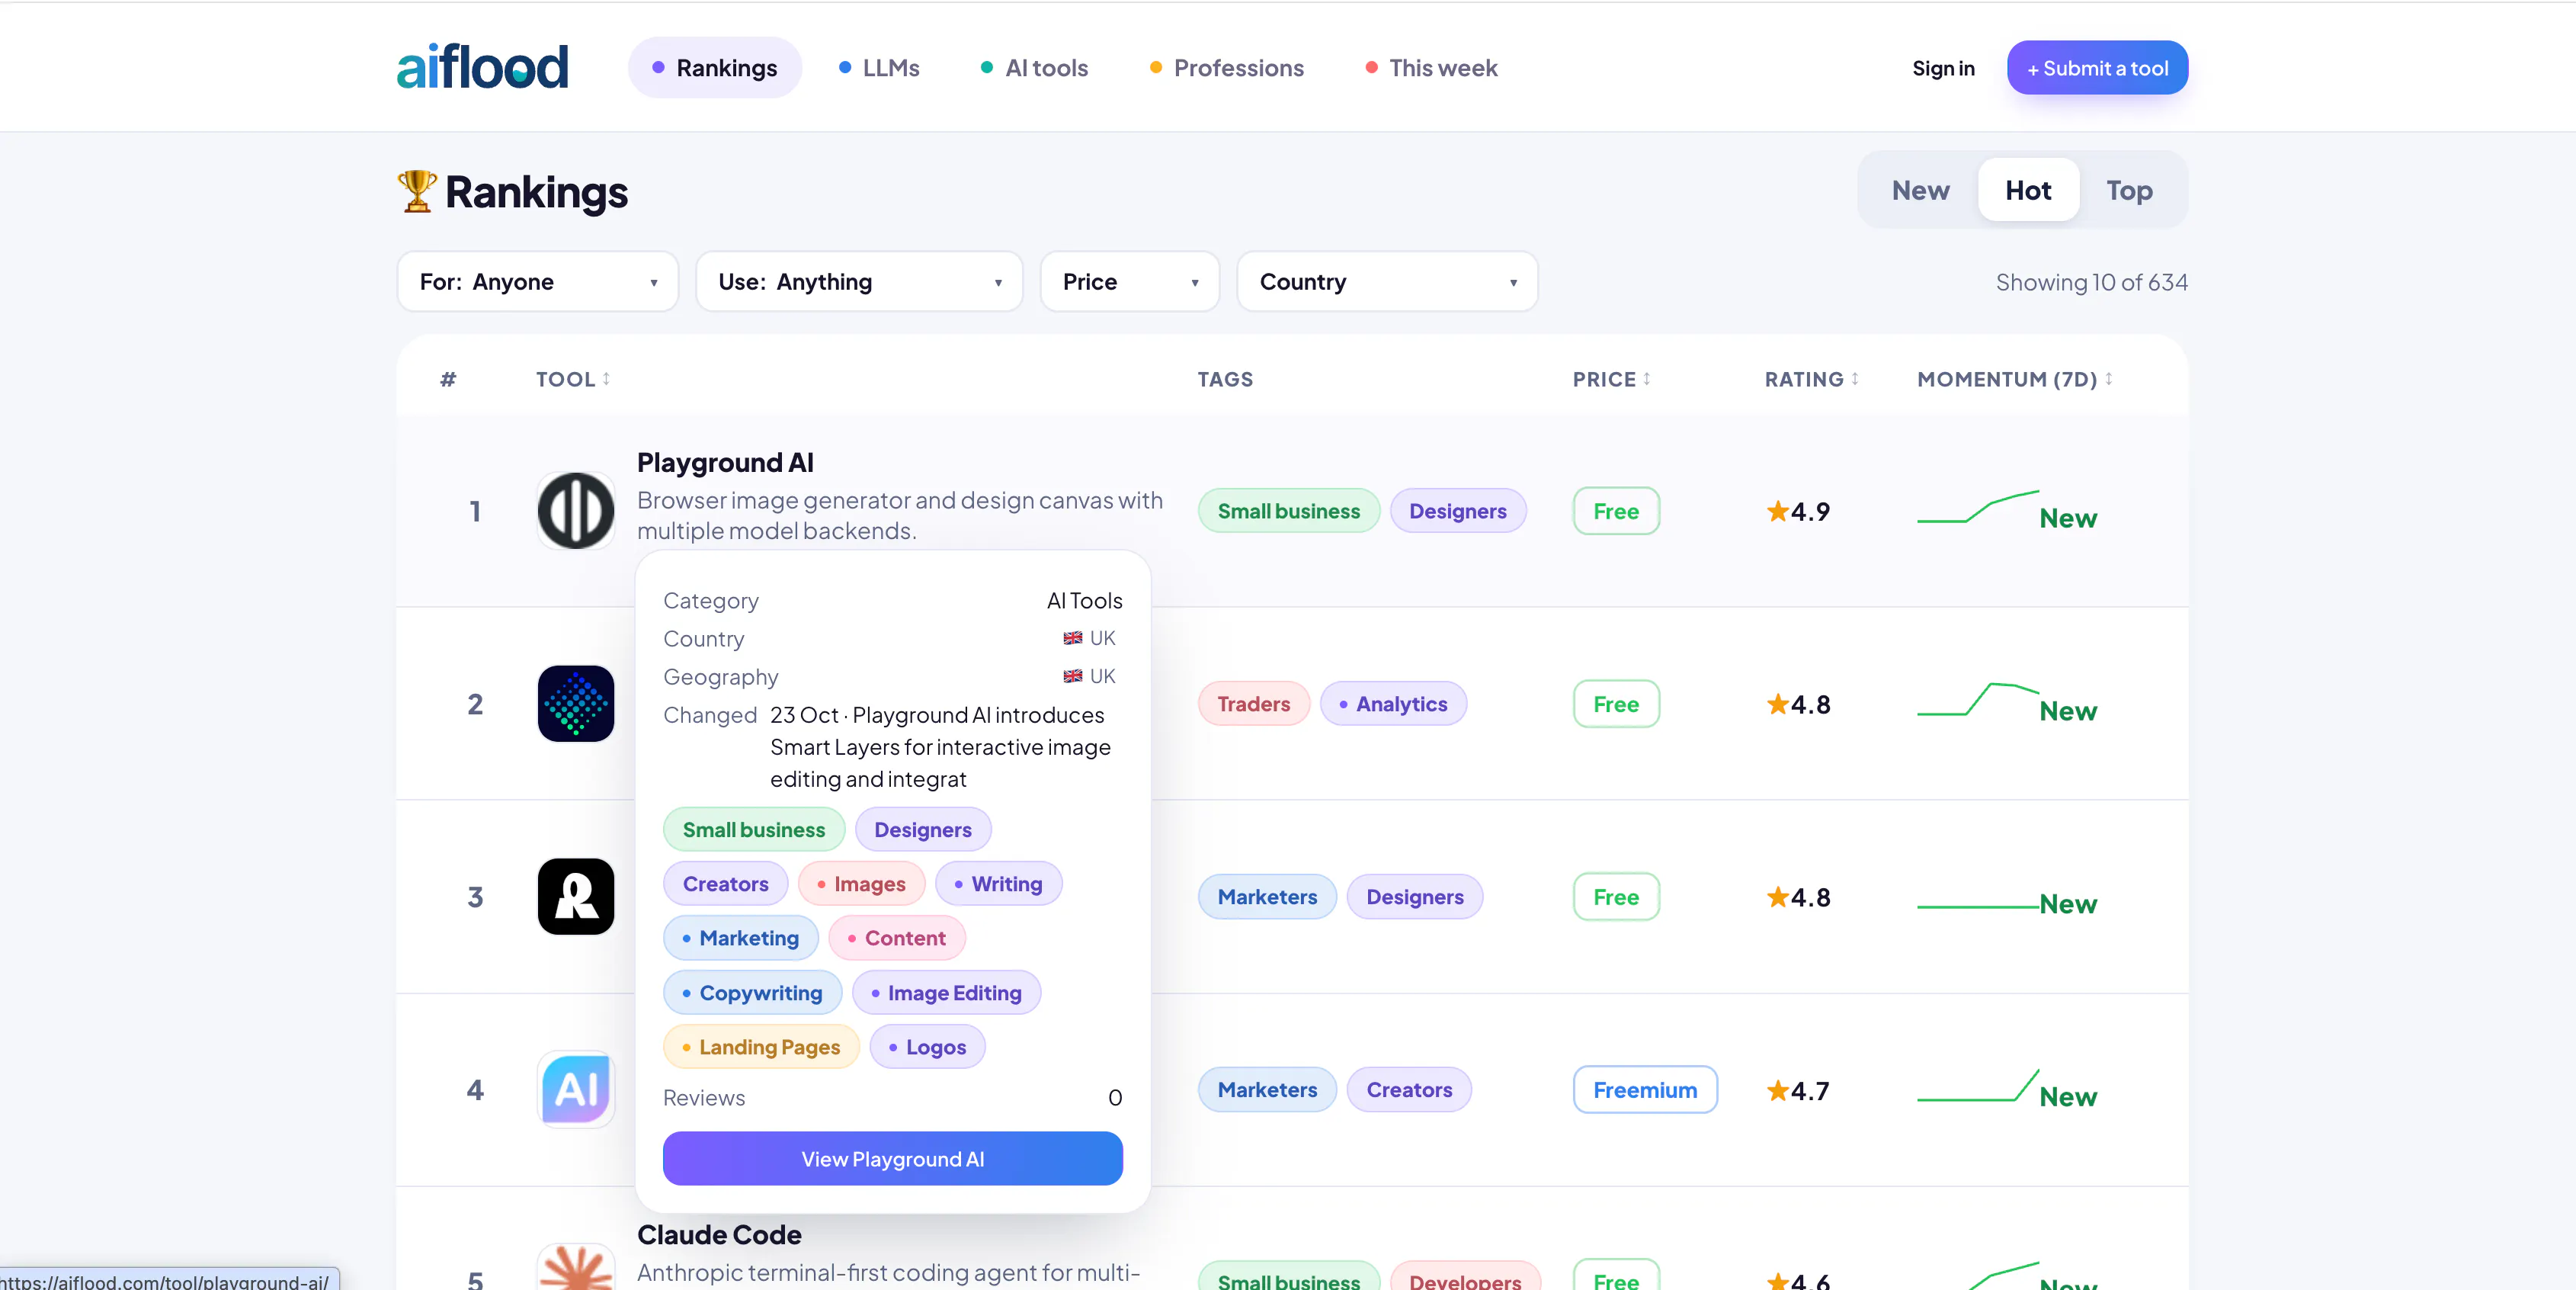Sort by Tool column arrow icon
The width and height of the screenshot is (2576, 1290).
(606, 379)
